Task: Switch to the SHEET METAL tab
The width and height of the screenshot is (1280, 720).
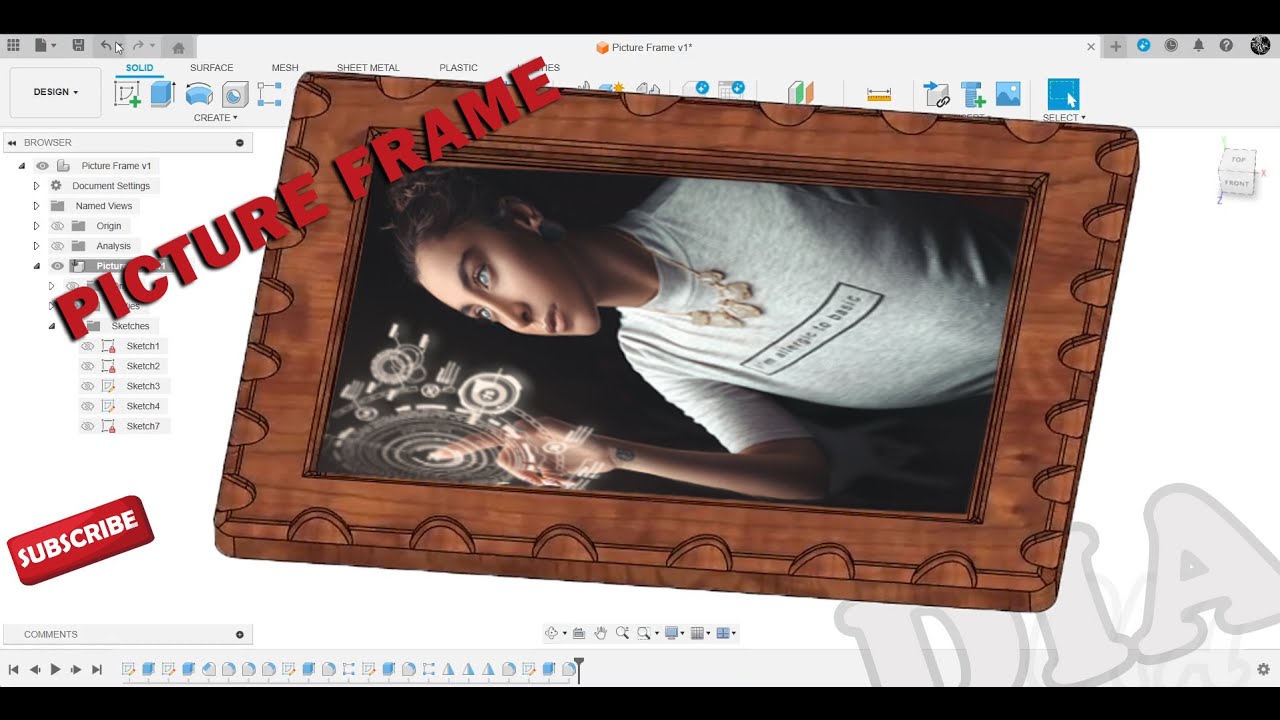Action: (x=368, y=68)
